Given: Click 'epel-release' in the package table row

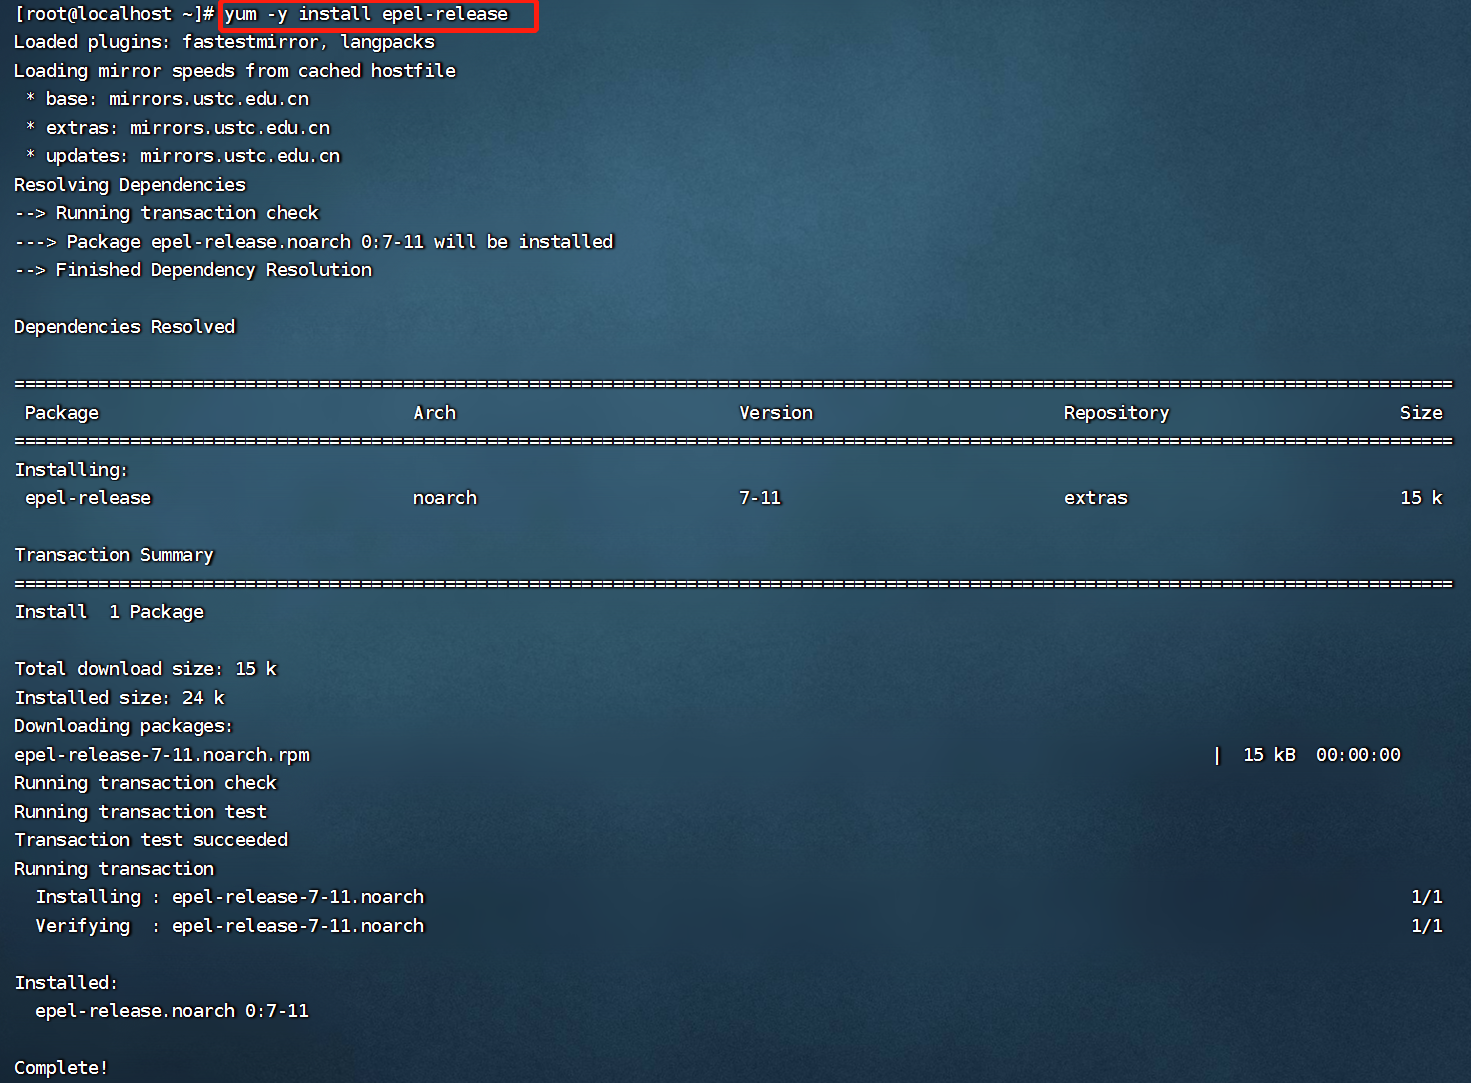Looking at the screenshot, I should [88, 498].
